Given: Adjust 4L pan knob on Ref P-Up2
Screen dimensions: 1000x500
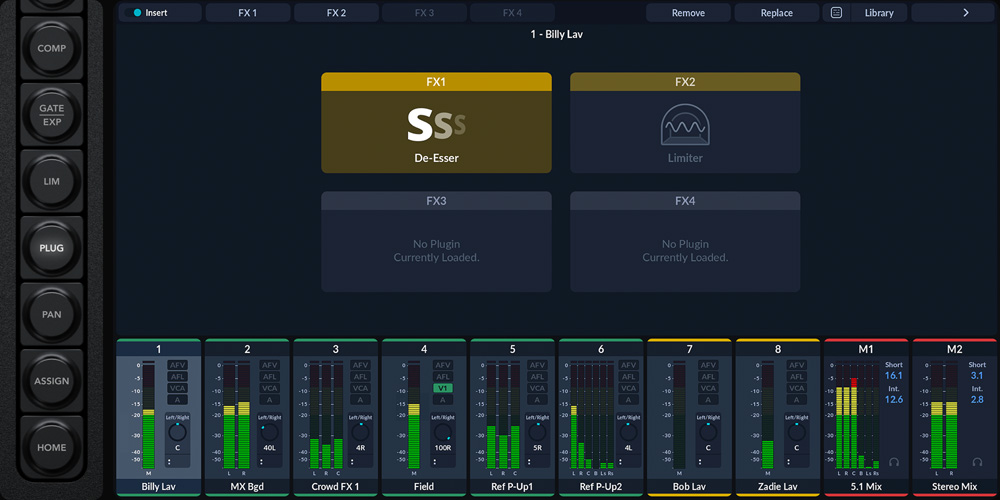Looking at the screenshot, I should pos(628,432).
